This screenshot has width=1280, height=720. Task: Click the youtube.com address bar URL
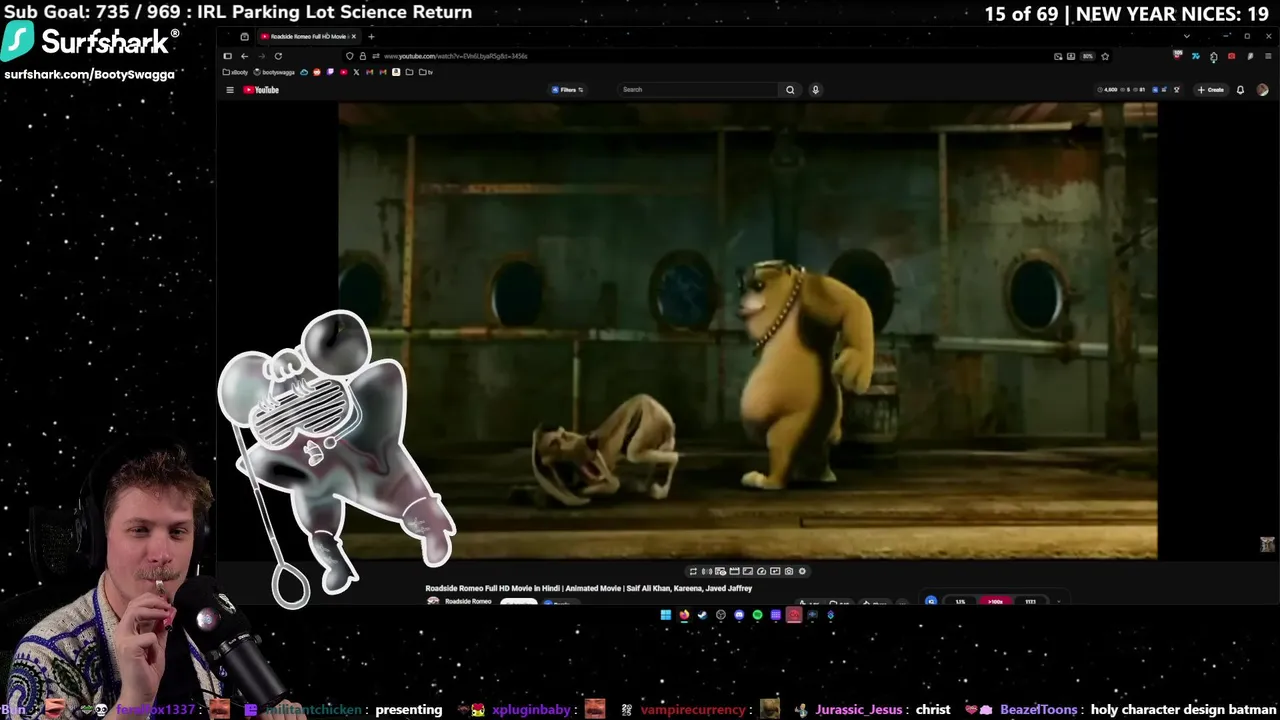click(x=455, y=56)
